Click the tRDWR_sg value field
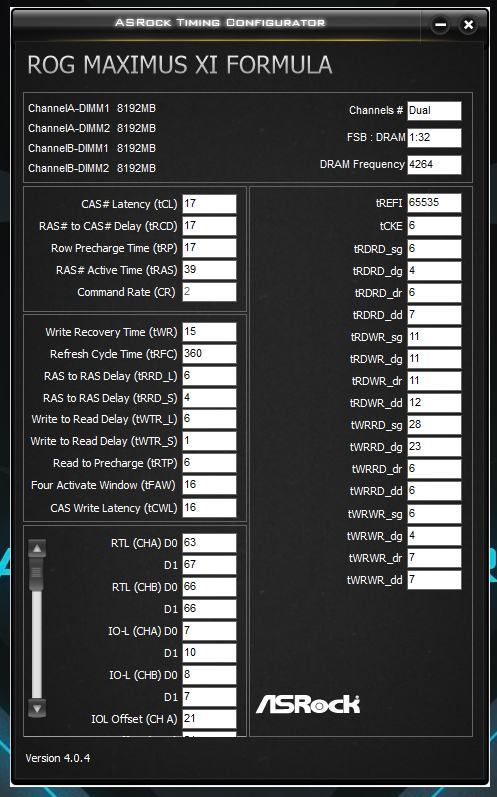497x797 pixels. (x=434, y=337)
